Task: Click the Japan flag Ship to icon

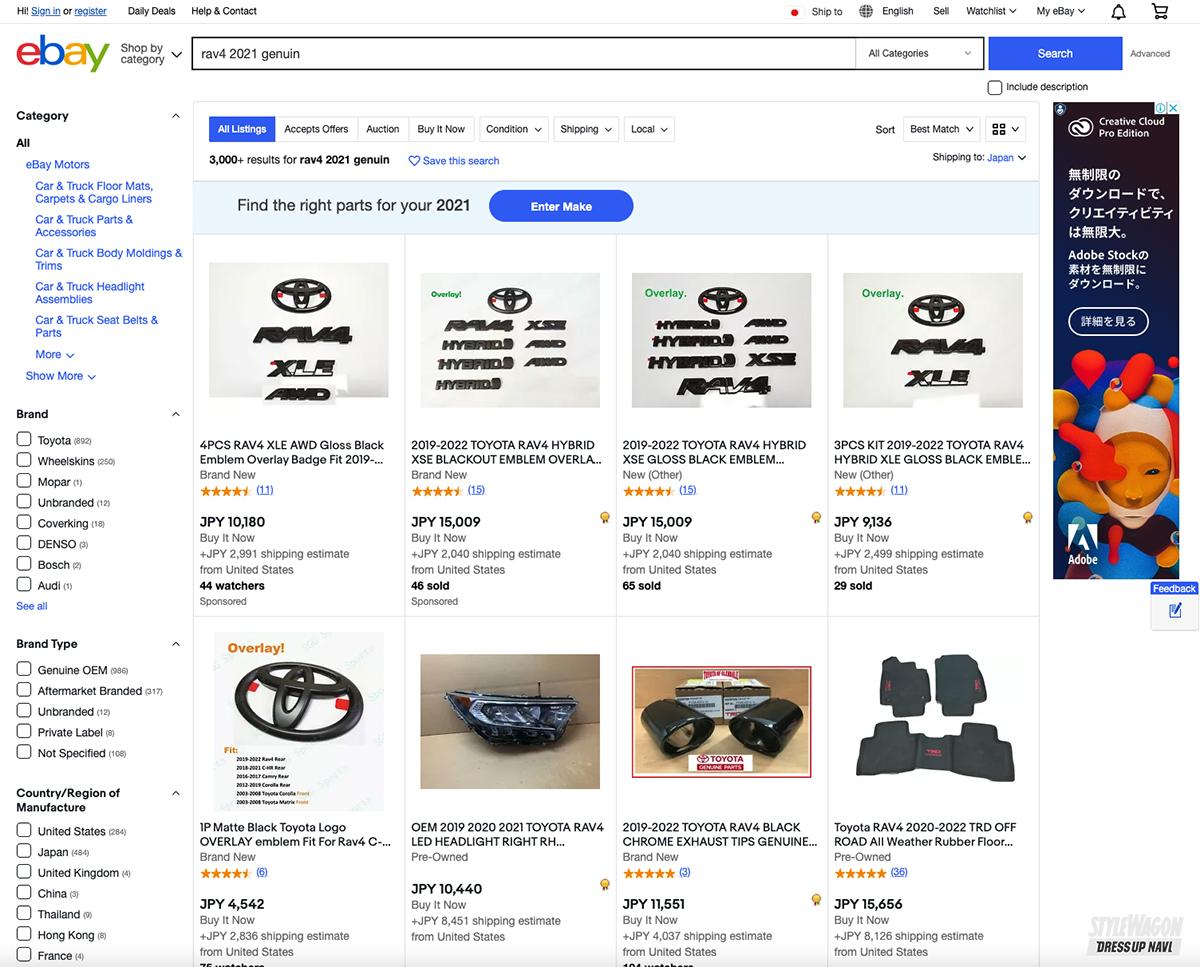Action: click(795, 12)
